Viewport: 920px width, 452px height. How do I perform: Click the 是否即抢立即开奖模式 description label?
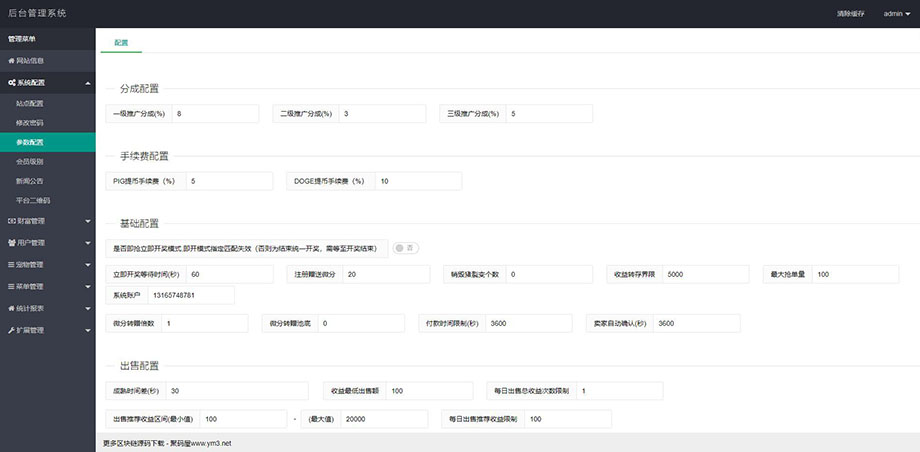pos(247,248)
